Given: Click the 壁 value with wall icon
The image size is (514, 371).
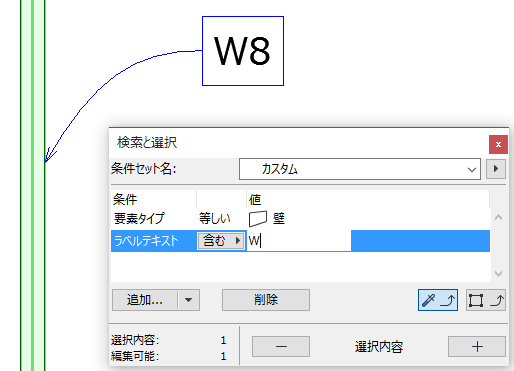Looking at the screenshot, I should coord(267,219).
